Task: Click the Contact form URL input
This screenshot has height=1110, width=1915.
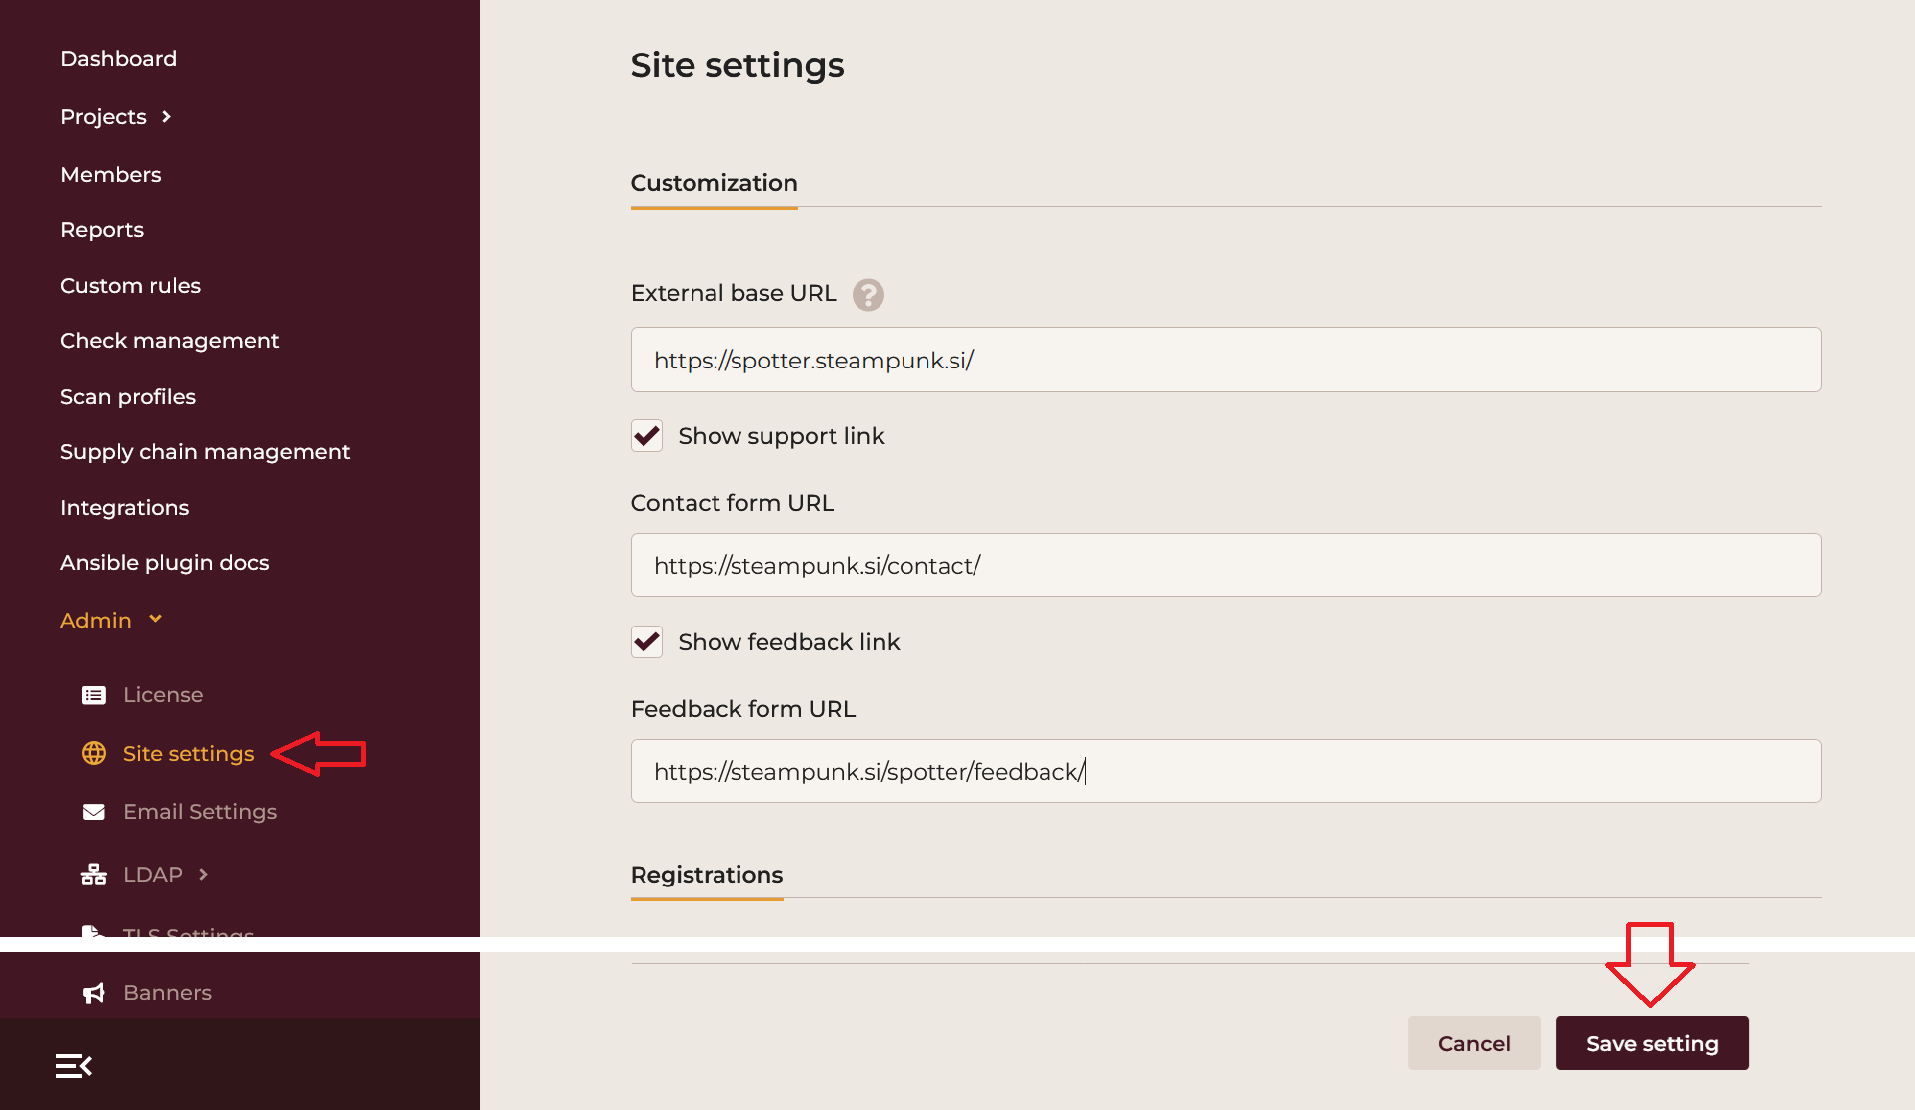Action: [x=1225, y=566]
